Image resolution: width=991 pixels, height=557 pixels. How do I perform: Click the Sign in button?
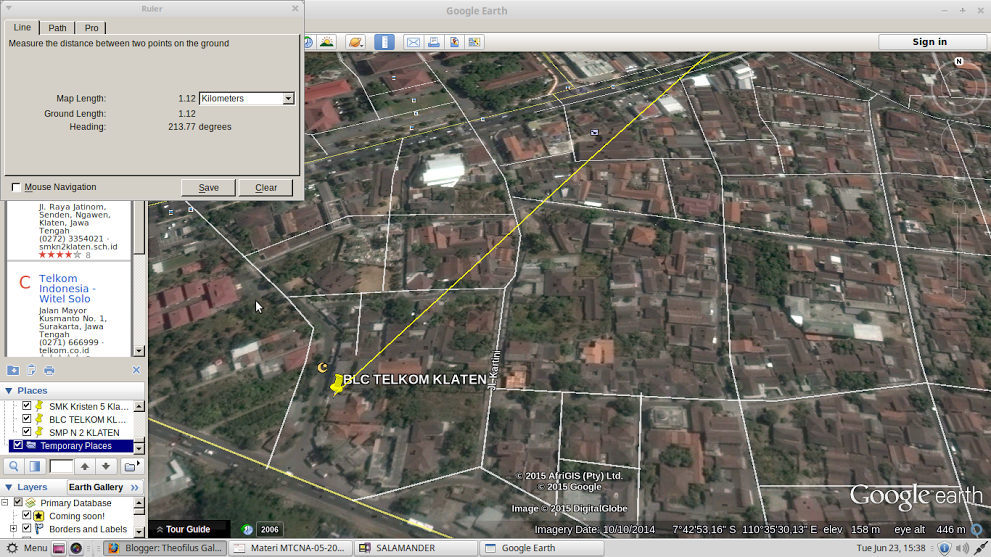[x=930, y=42]
